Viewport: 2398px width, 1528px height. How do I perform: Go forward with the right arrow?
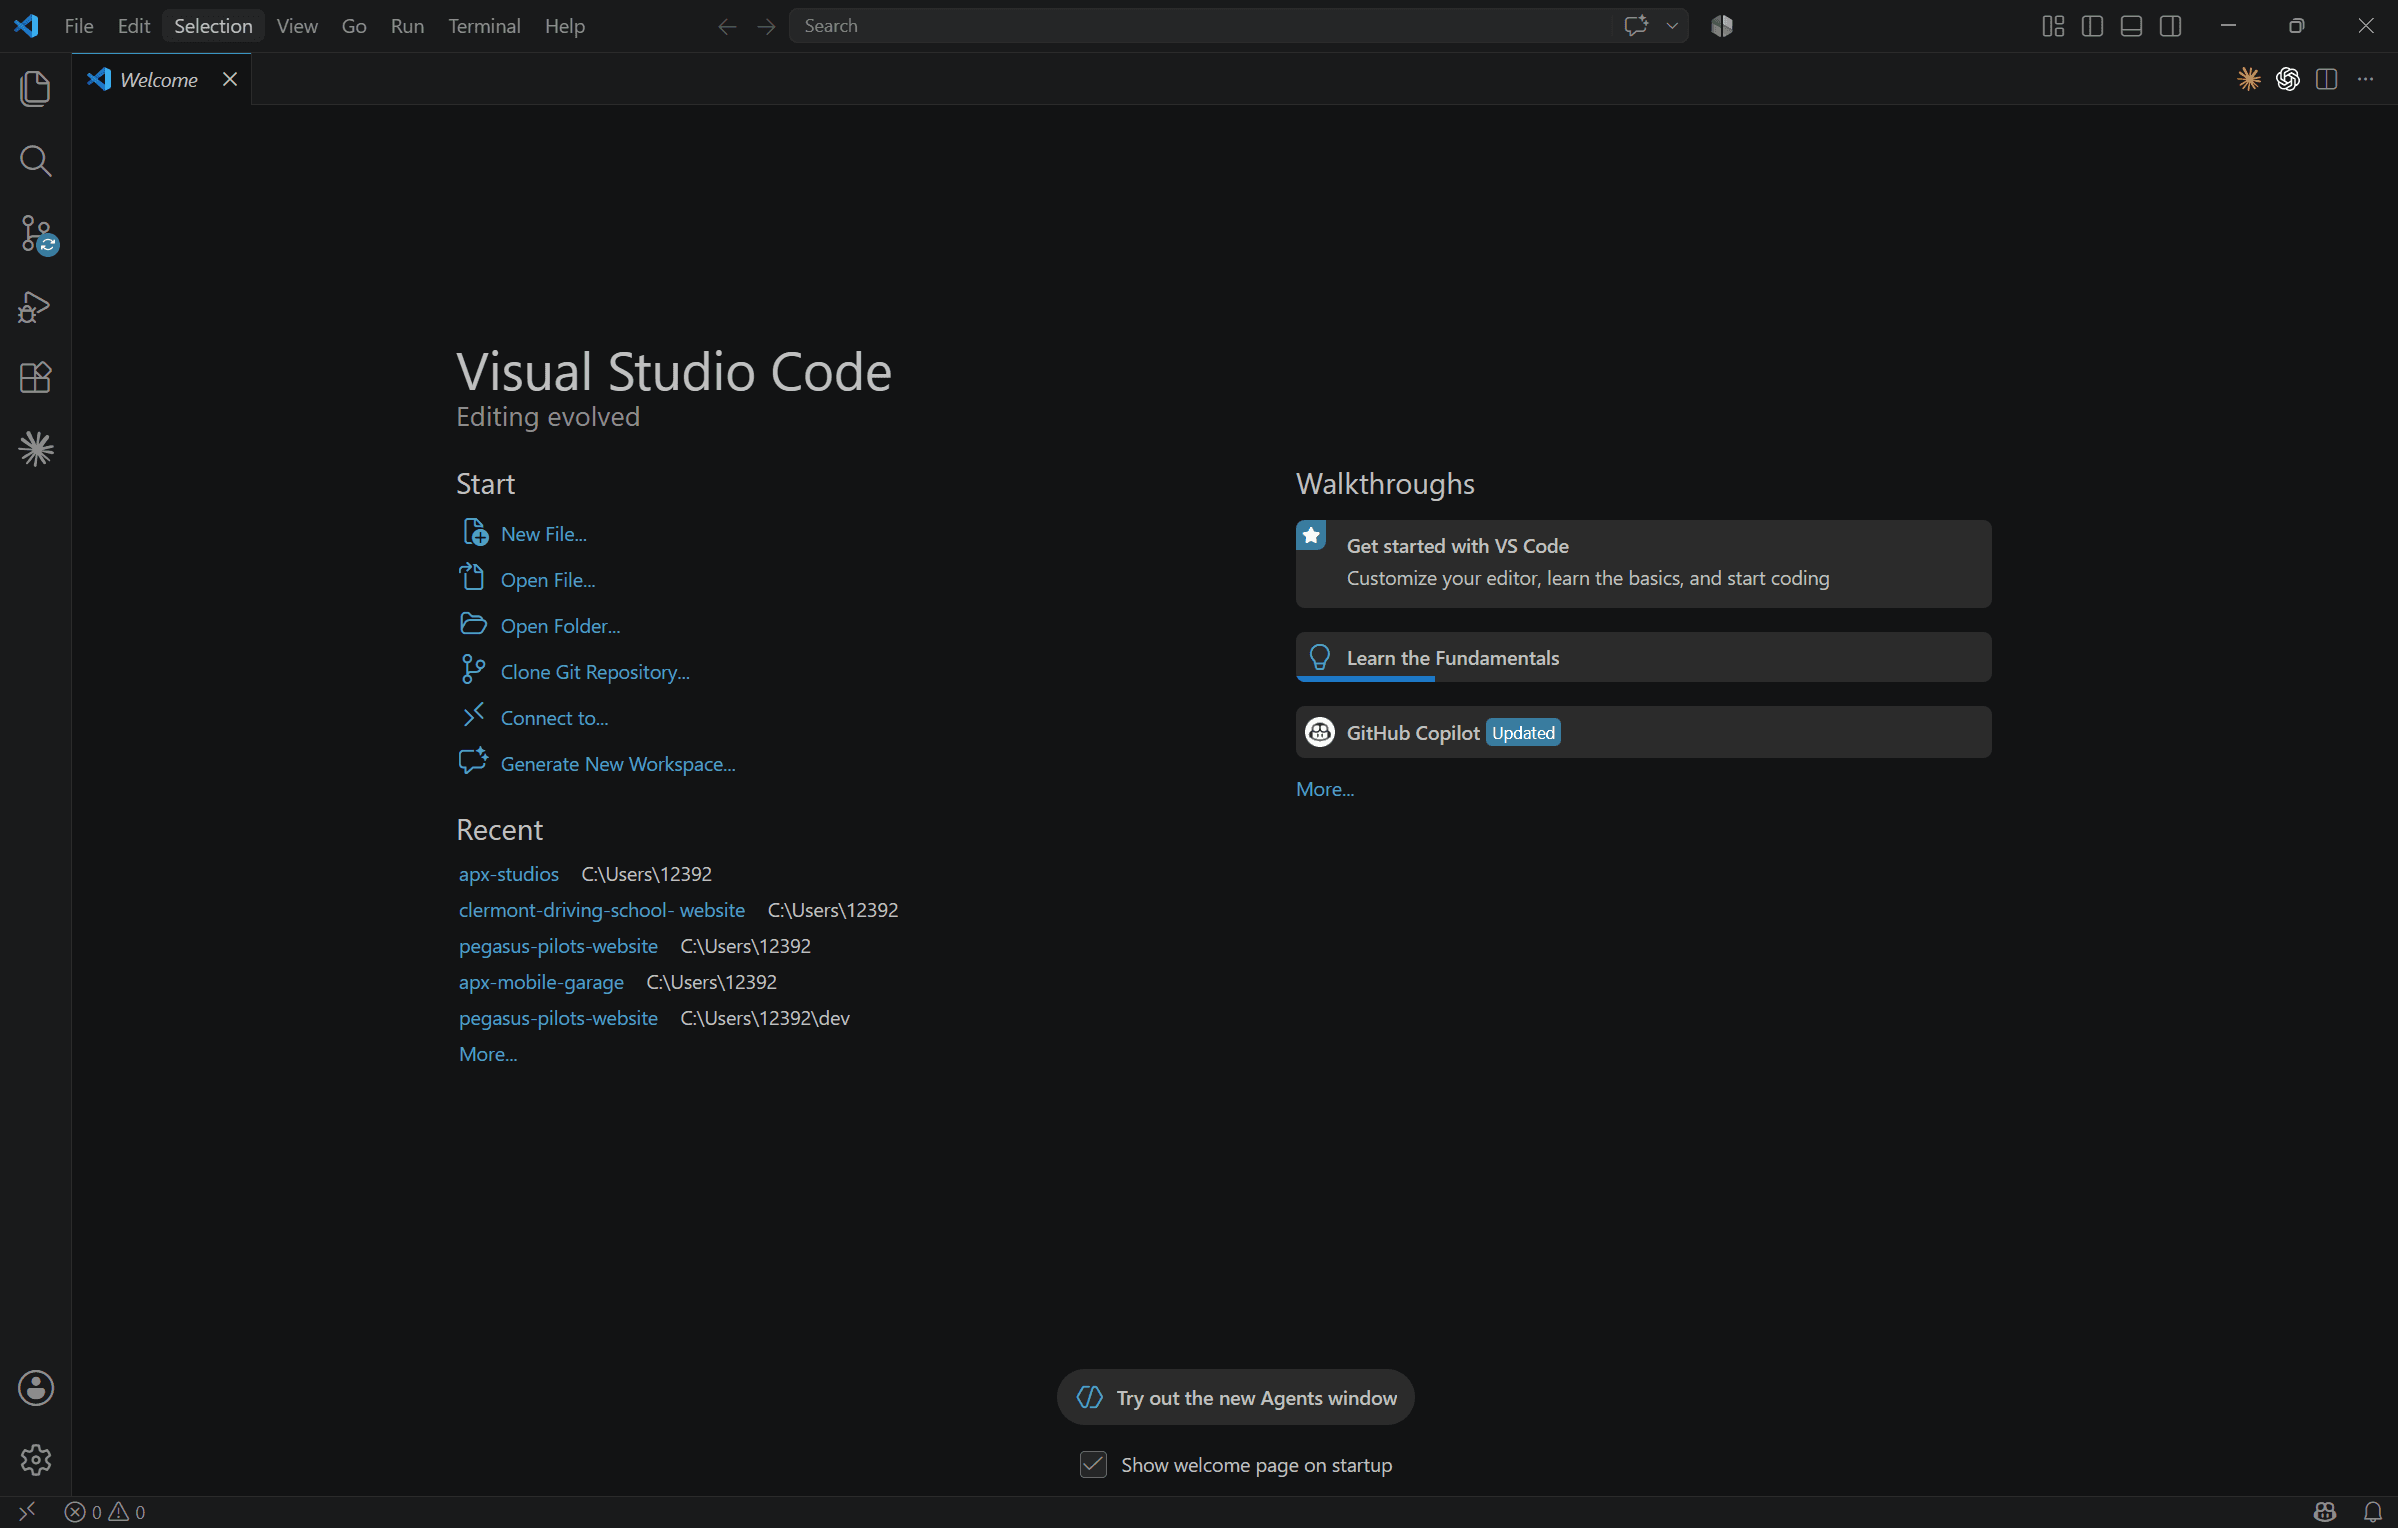coord(766,26)
